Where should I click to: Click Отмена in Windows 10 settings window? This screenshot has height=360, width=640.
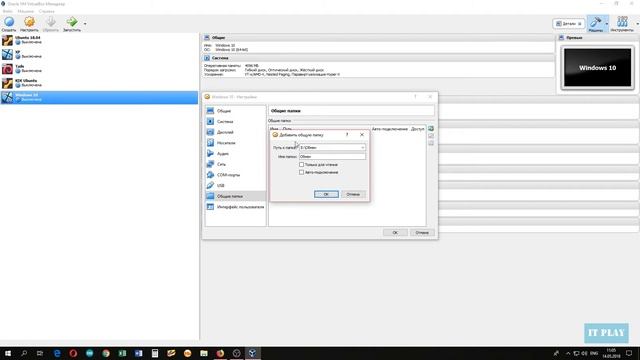tap(422, 232)
